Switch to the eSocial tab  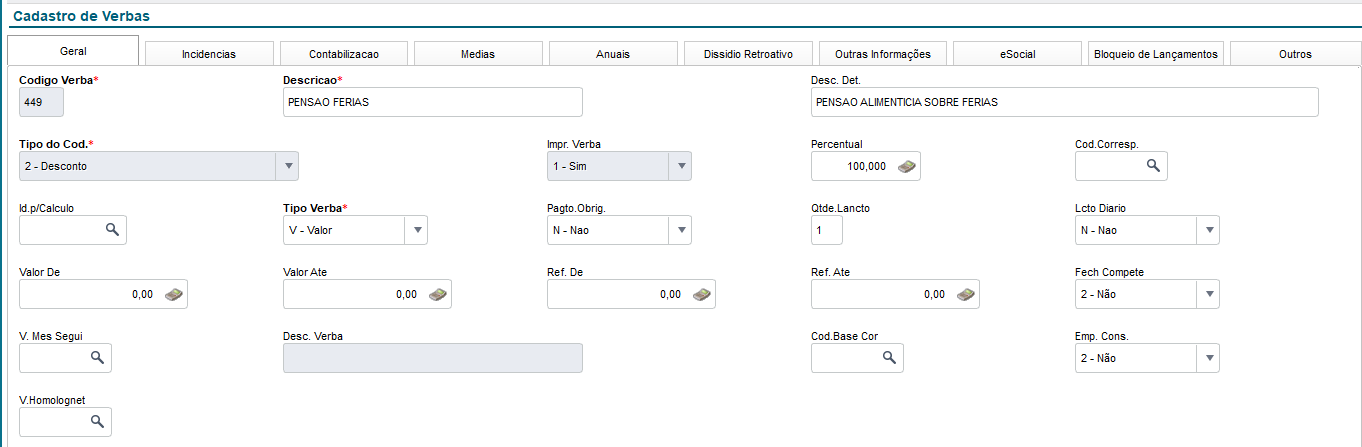(1017, 54)
